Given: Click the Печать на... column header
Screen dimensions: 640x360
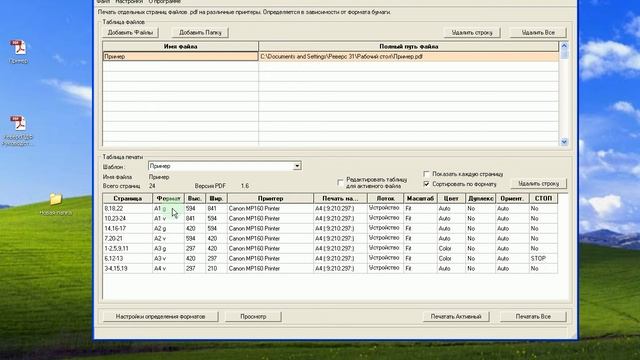Looking at the screenshot, I should (x=340, y=198).
